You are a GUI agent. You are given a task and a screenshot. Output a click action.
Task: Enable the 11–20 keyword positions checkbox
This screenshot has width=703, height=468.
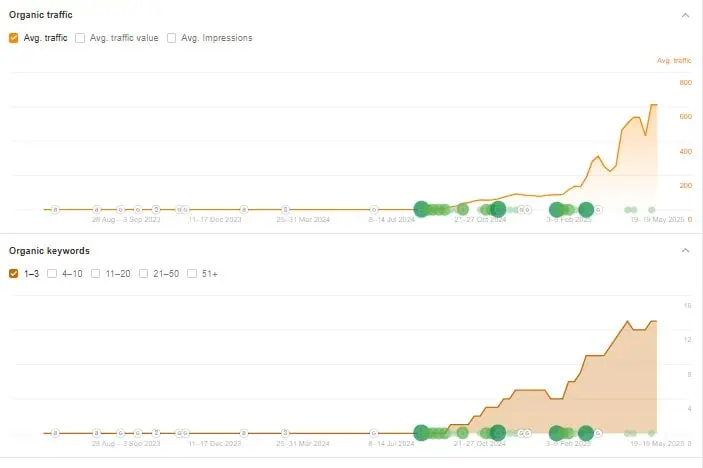pos(95,273)
